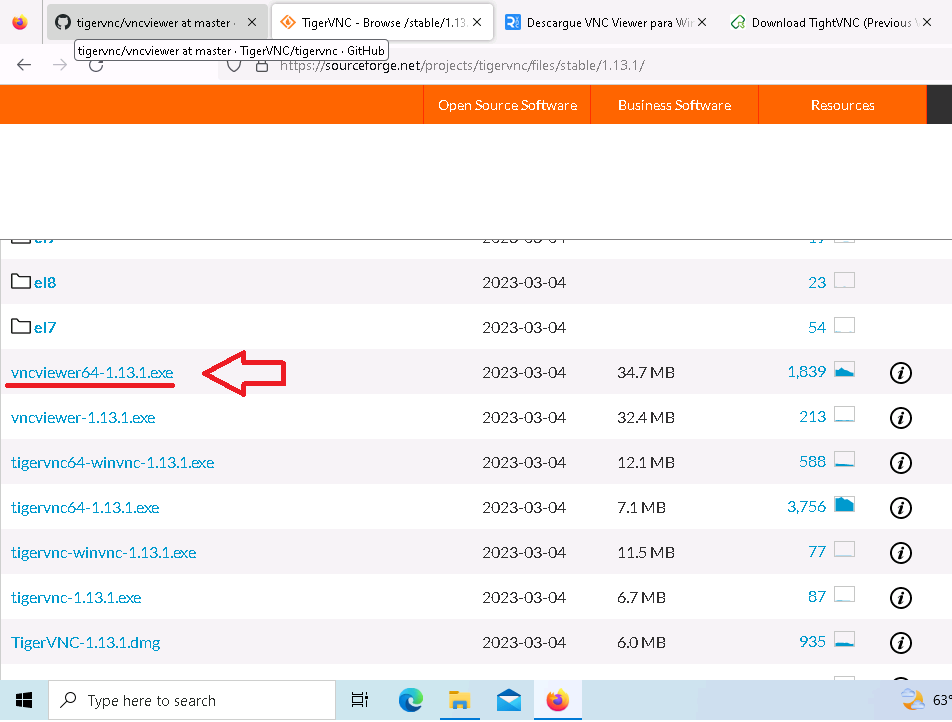View info icon for TigerVNC-1.13.1.dmg
Viewport: 952px width, 722px height.
click(x=900, y=642)
